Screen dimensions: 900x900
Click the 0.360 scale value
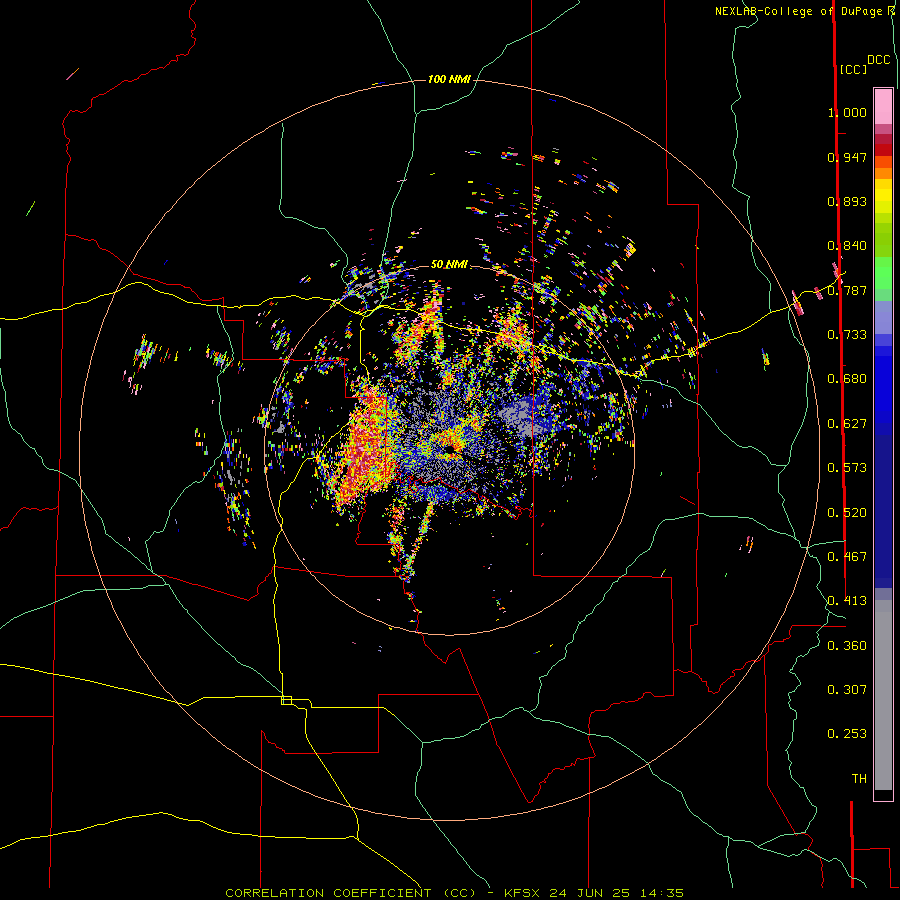tap(847, 646)
